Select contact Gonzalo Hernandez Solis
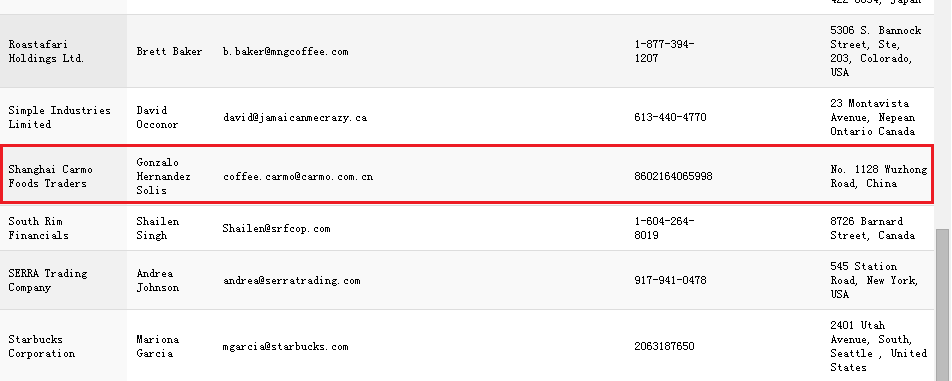 coord(163,176)
